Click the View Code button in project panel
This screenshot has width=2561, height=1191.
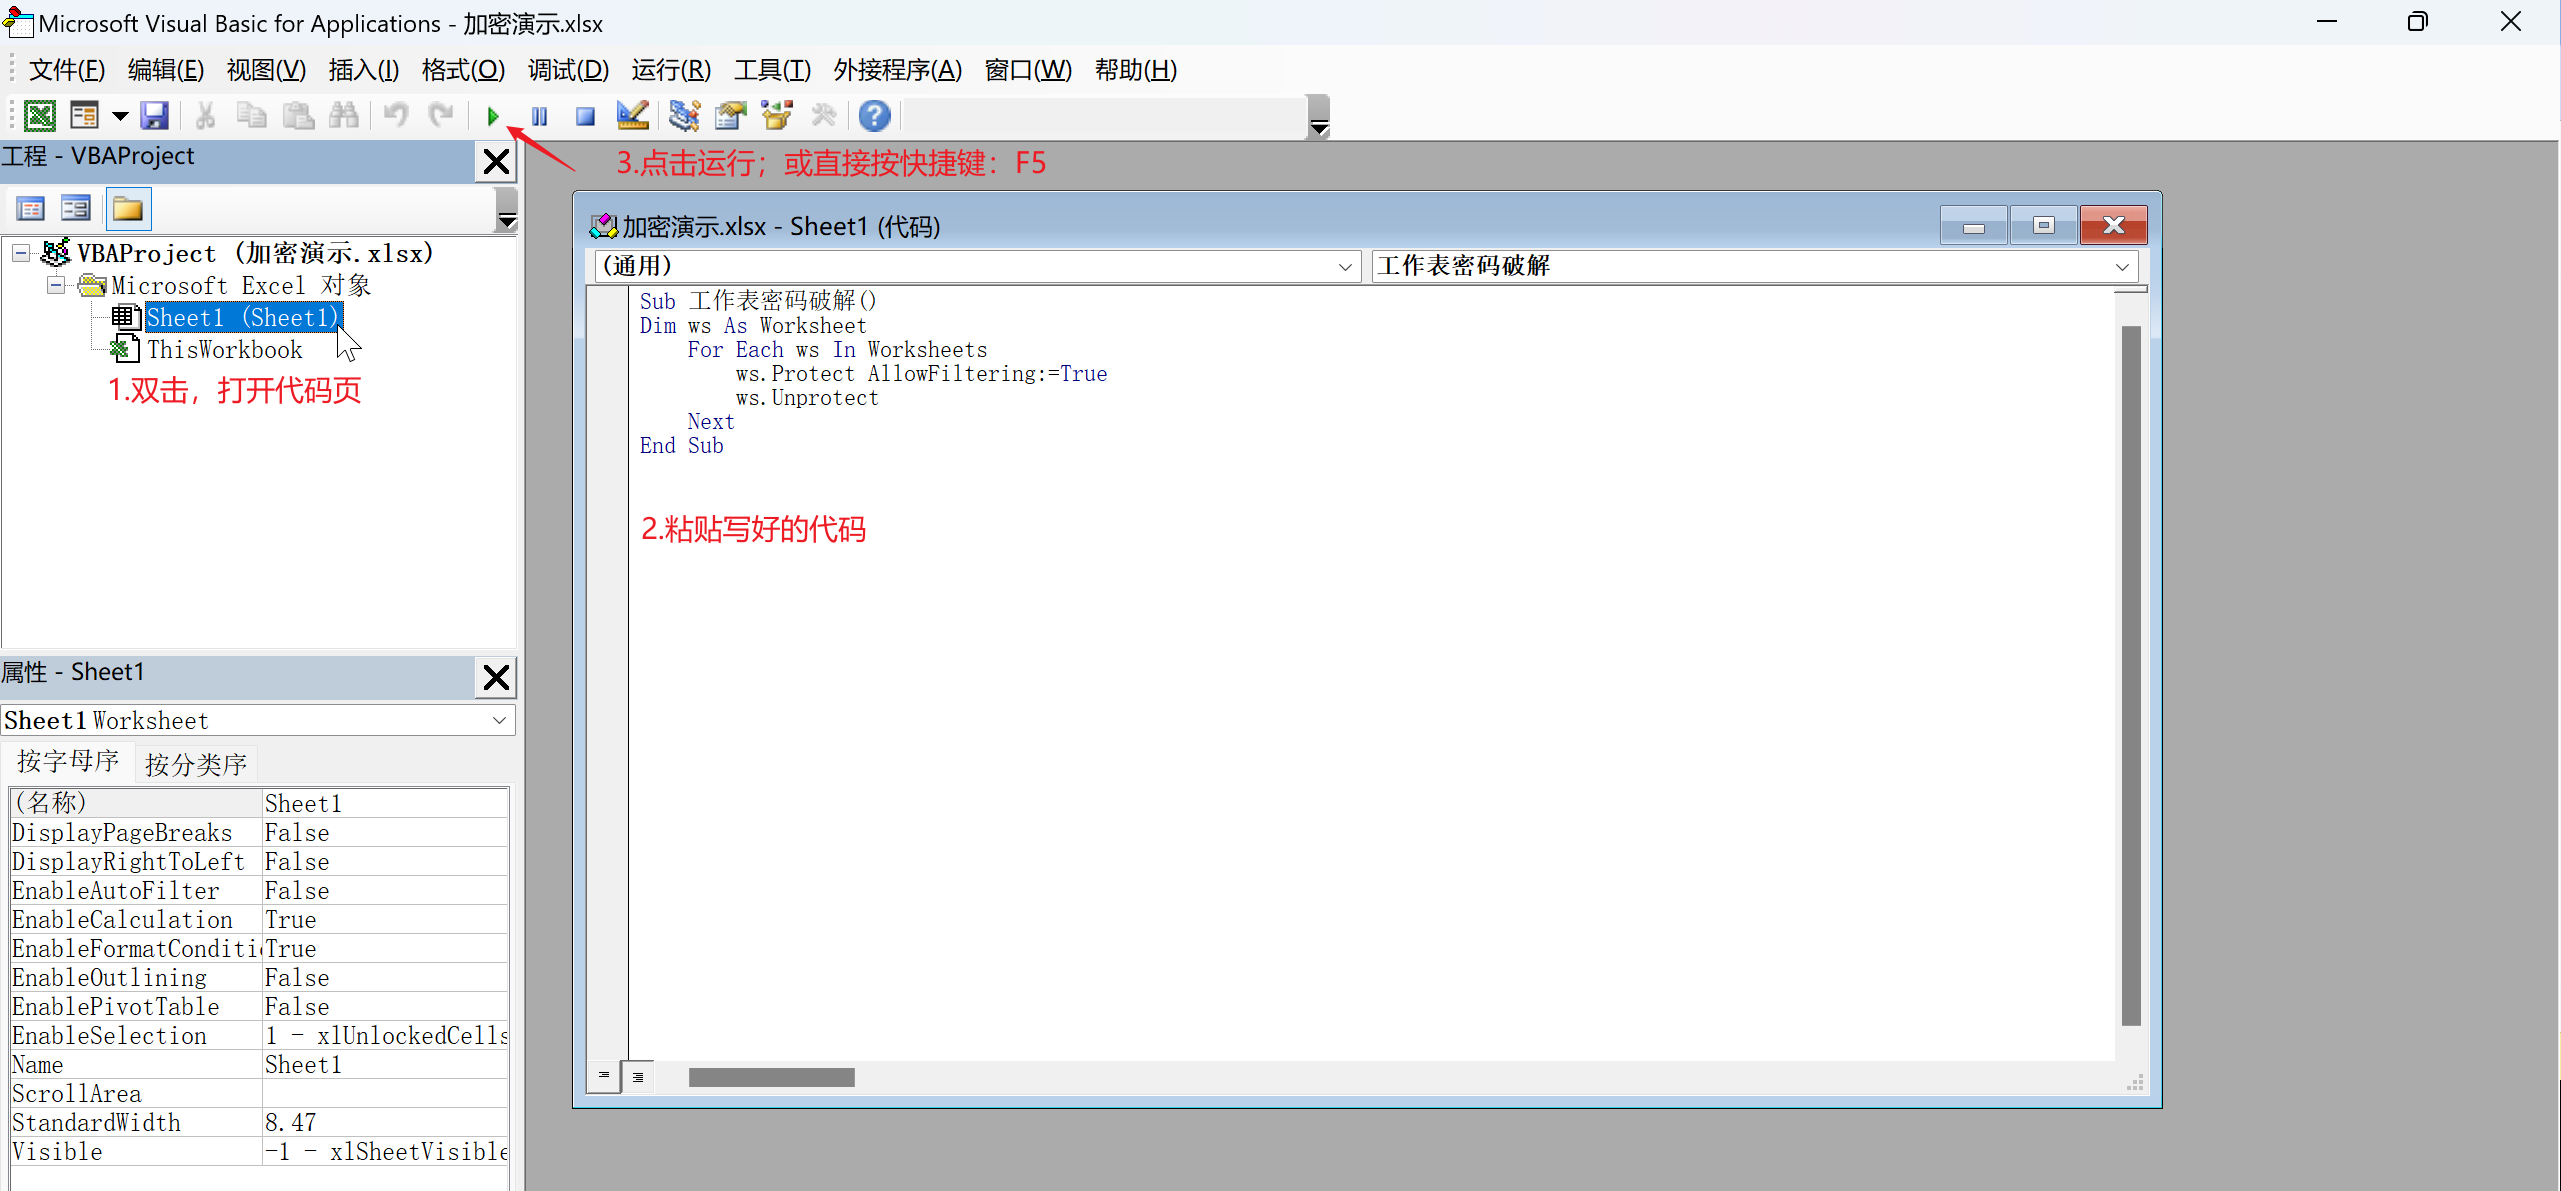(31, 209)
